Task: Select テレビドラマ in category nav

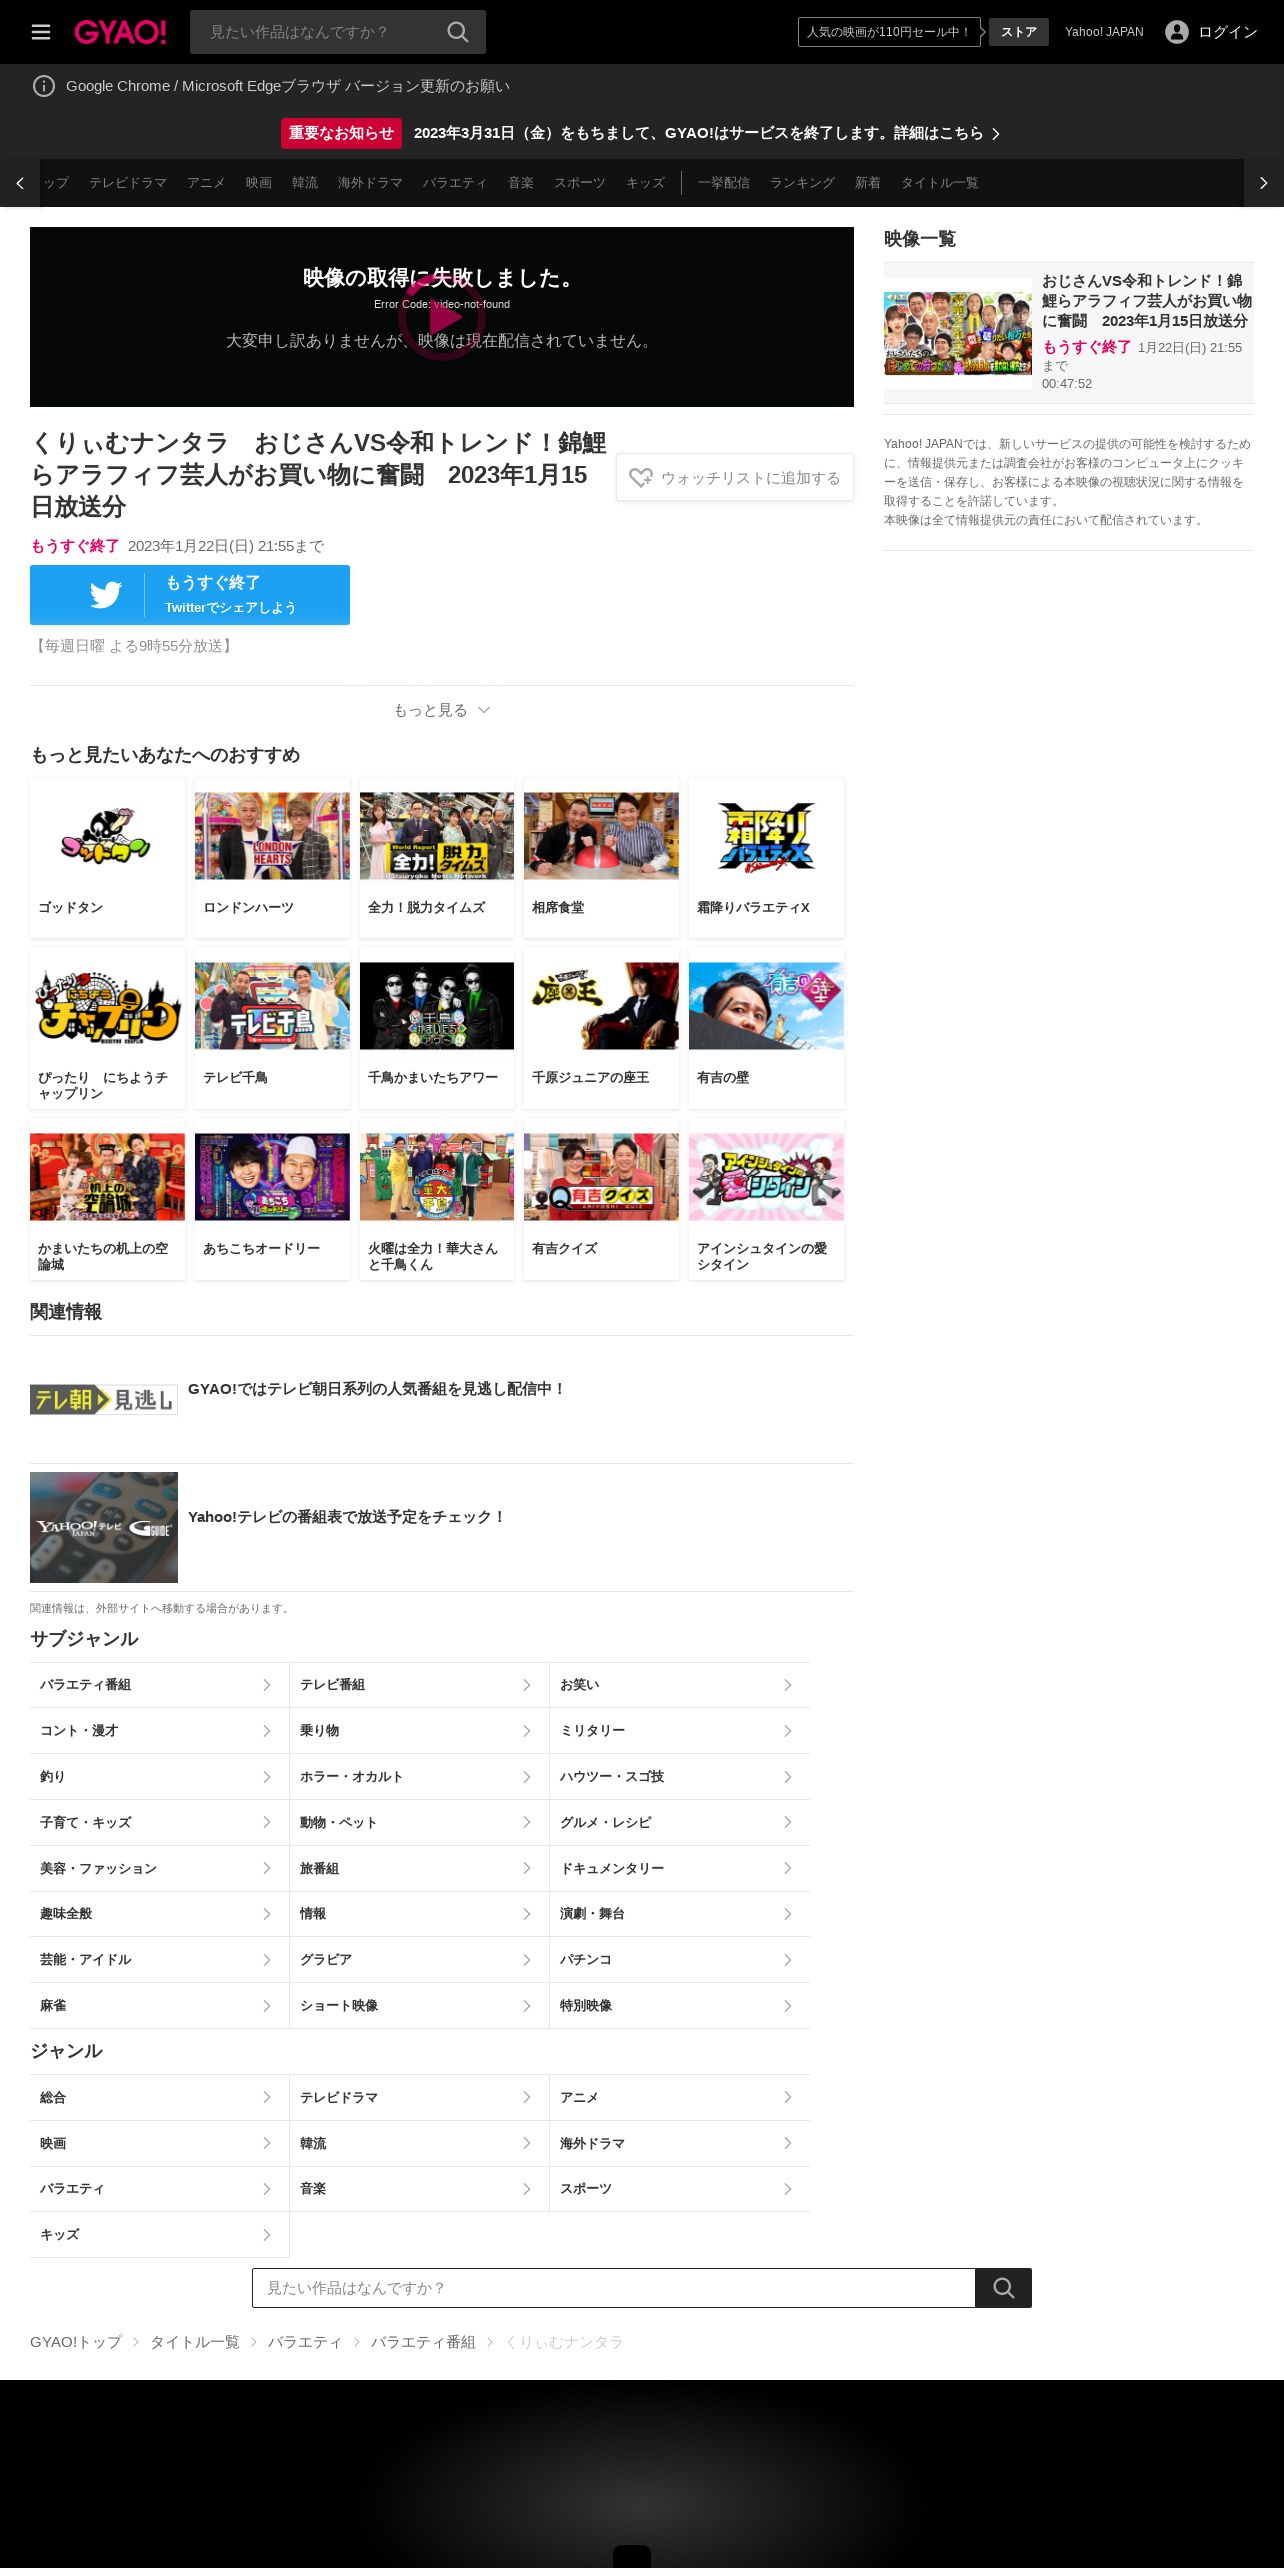Action: (128, 183)
